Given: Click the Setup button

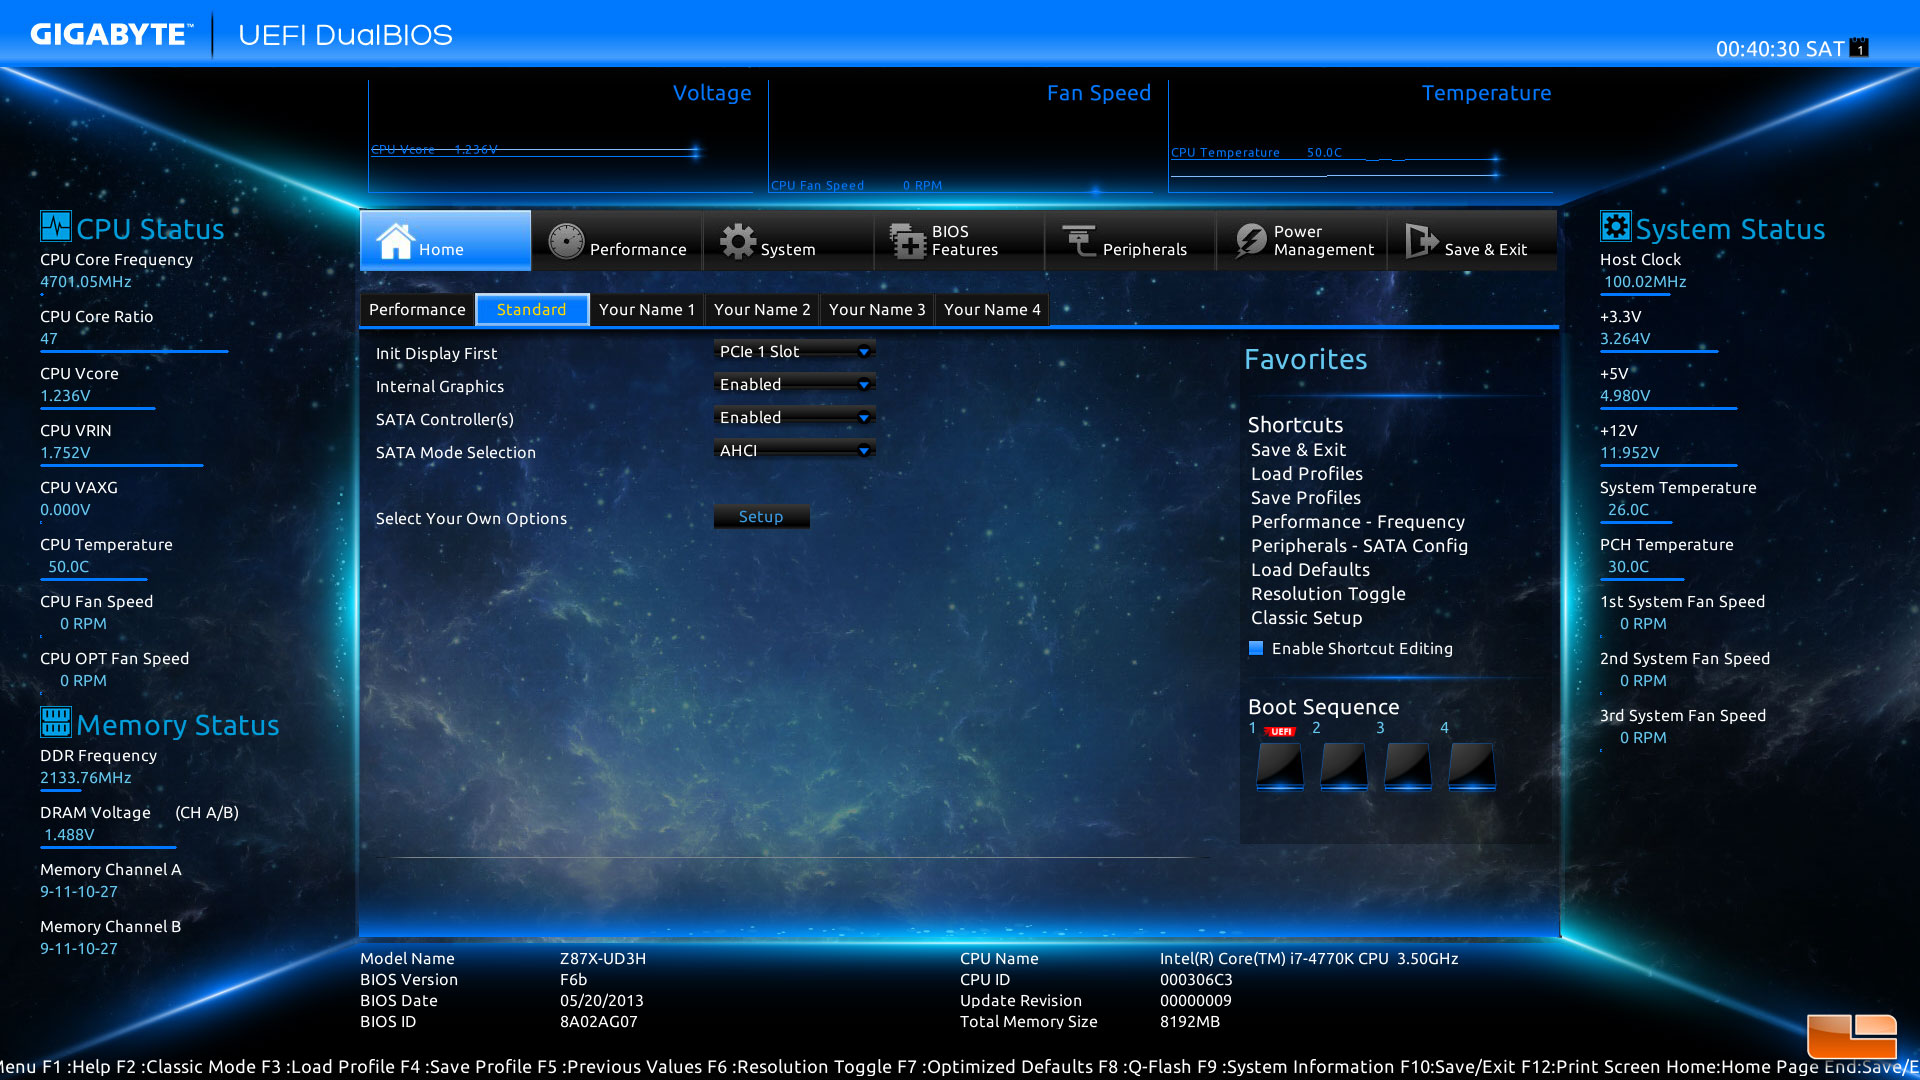Looking at the screenshot, I should point(761,516).
